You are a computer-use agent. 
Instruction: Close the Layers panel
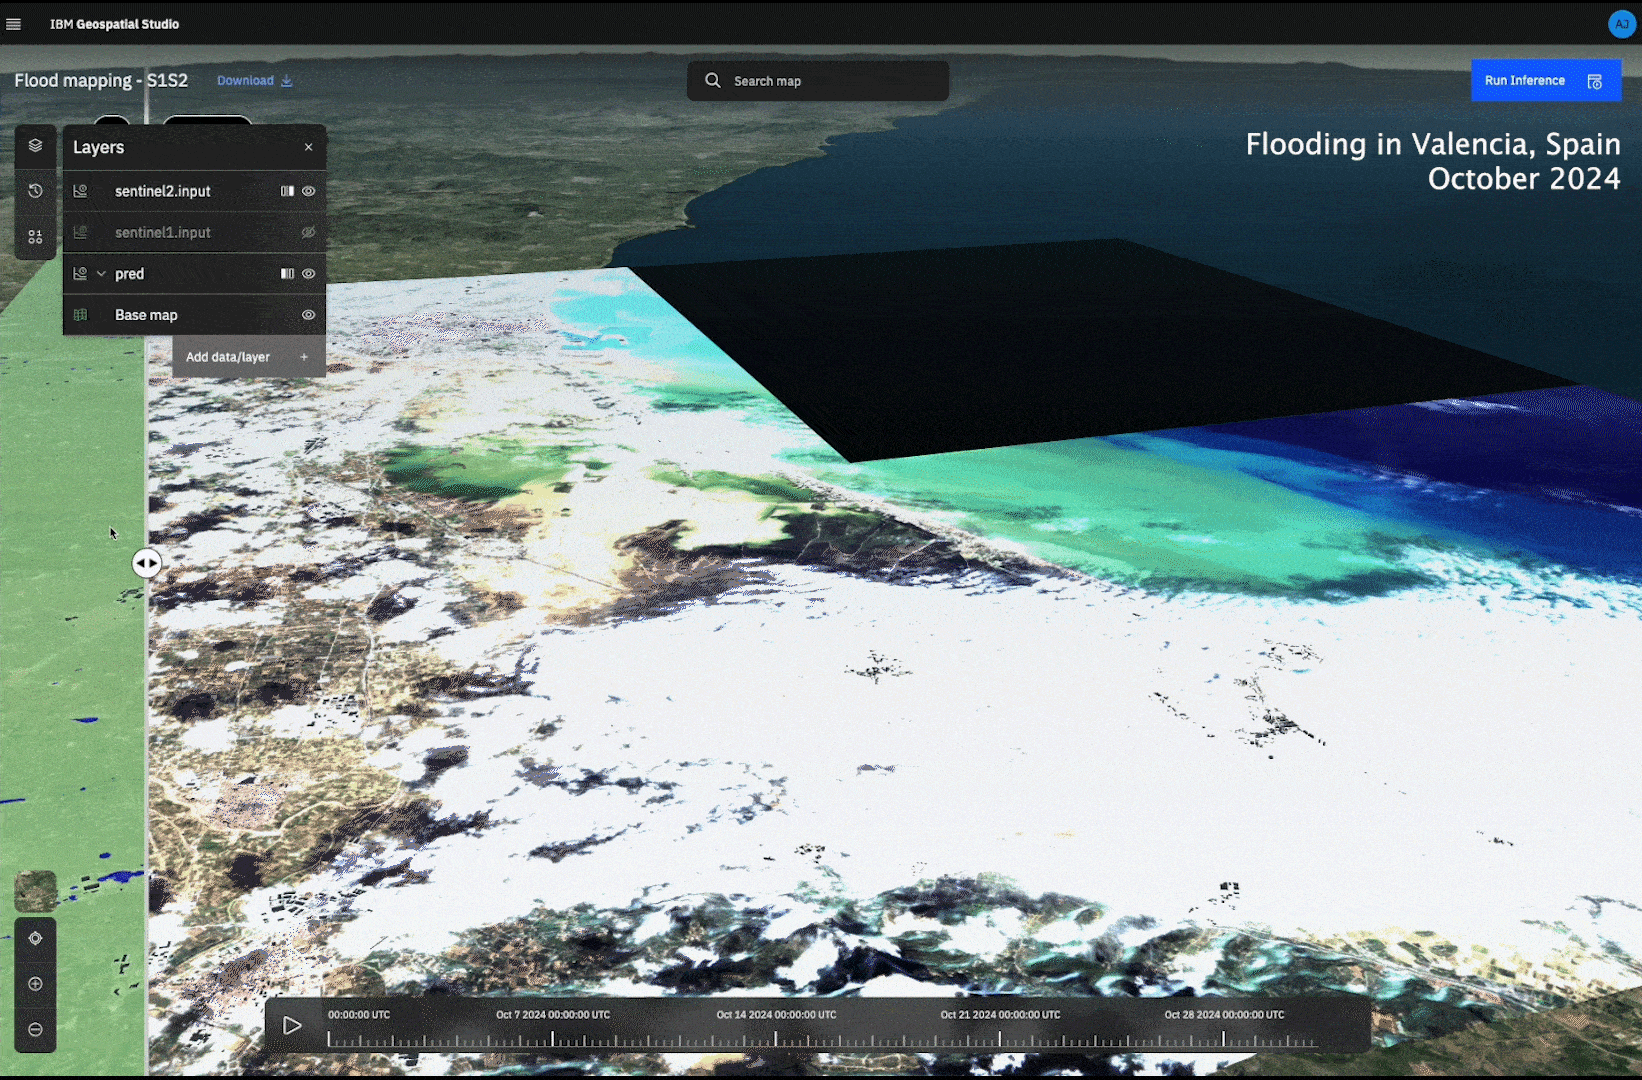(309, 147)
